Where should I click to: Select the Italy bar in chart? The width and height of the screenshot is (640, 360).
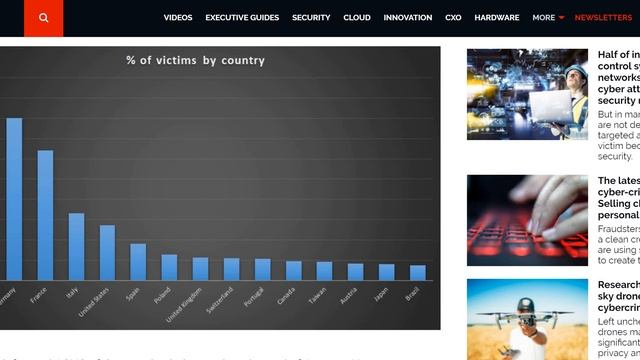pos(76,247)
